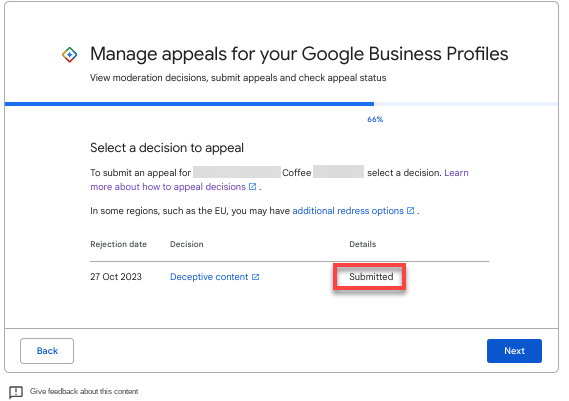
Task: Select the 27 Oct 2023 rejection row
Action: point(290,277)
